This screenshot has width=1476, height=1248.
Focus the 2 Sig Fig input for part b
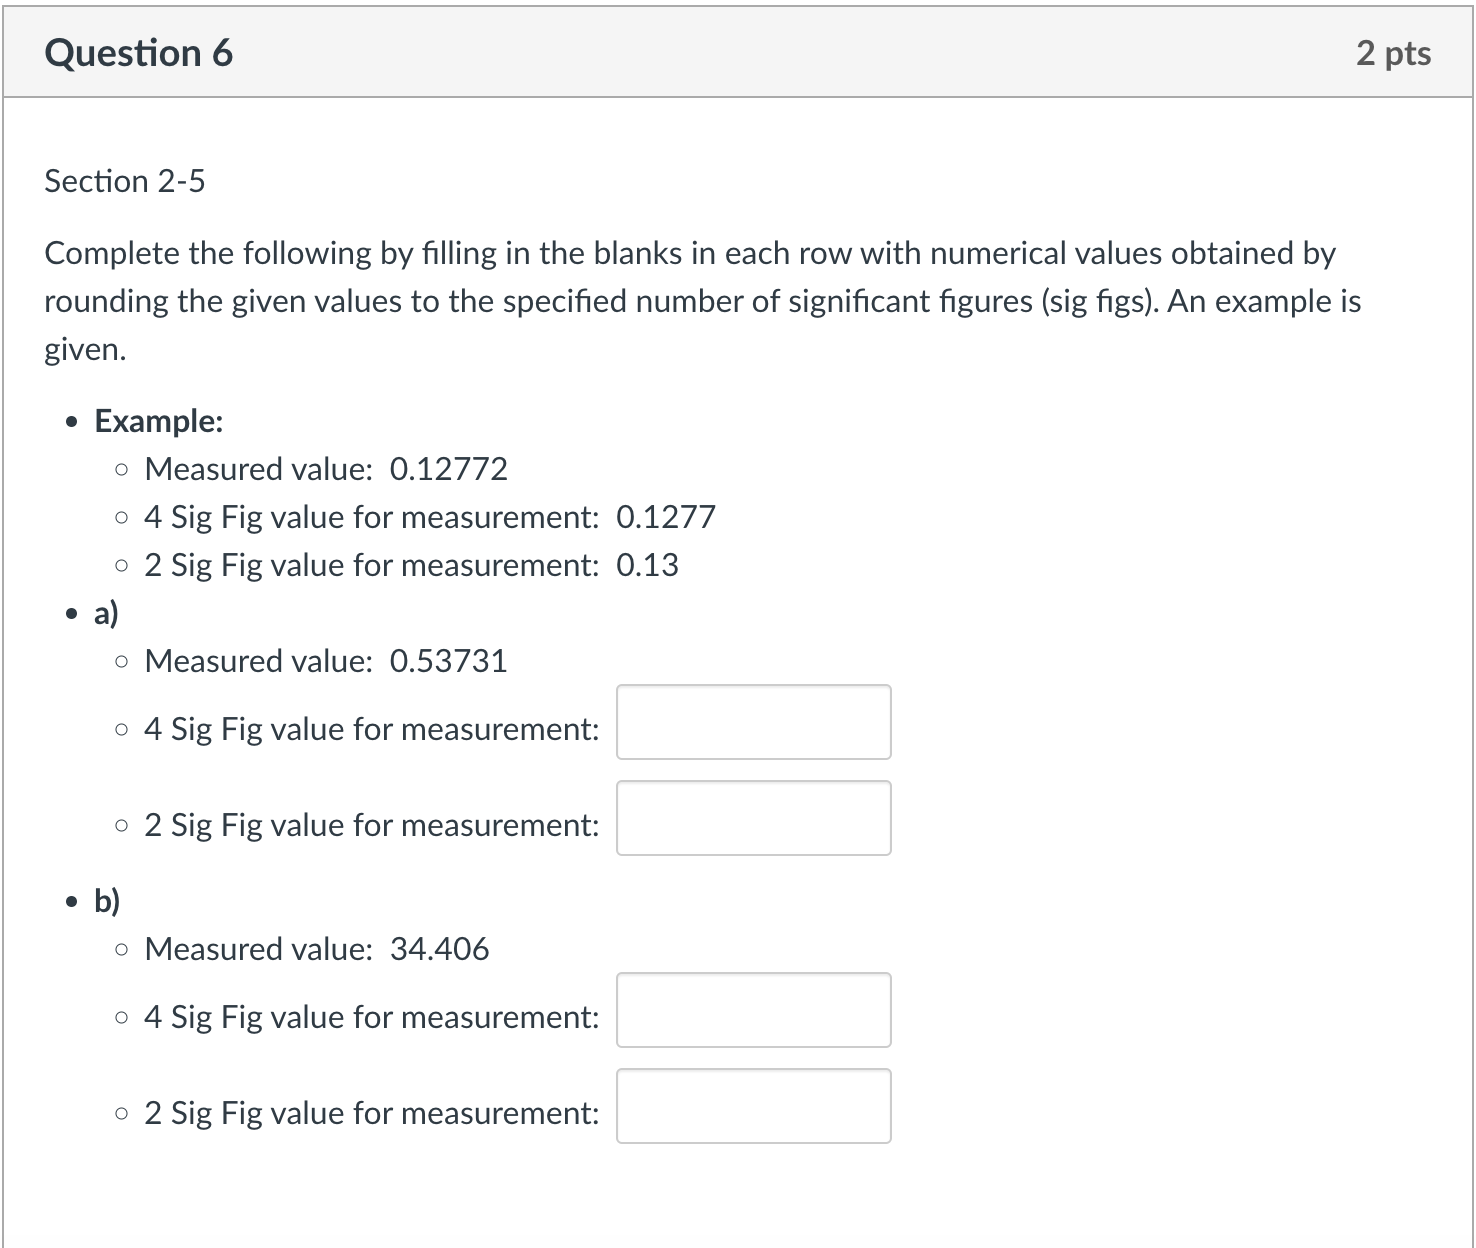click(753, 1106)
